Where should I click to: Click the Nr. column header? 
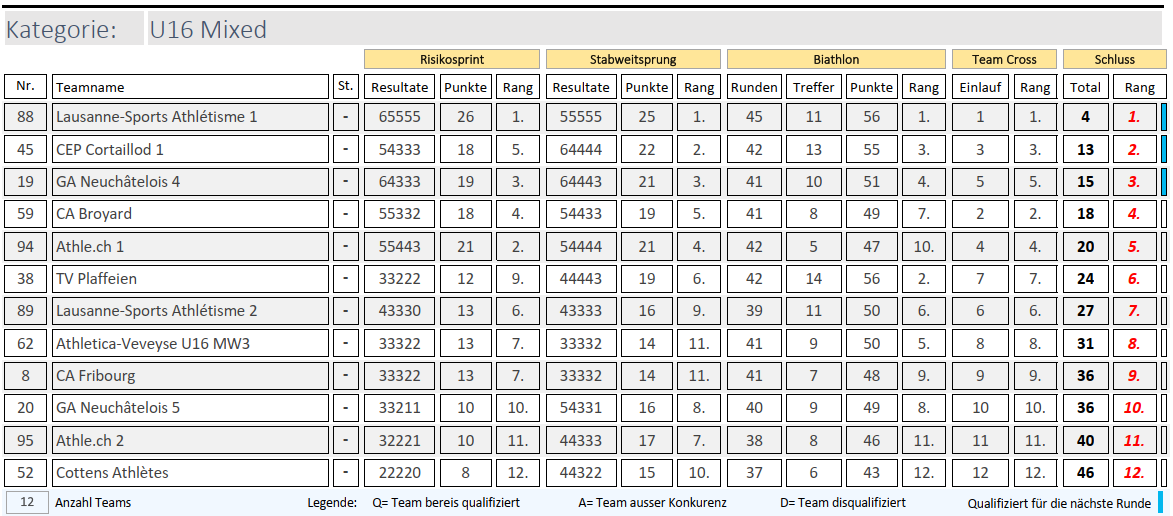26,87
